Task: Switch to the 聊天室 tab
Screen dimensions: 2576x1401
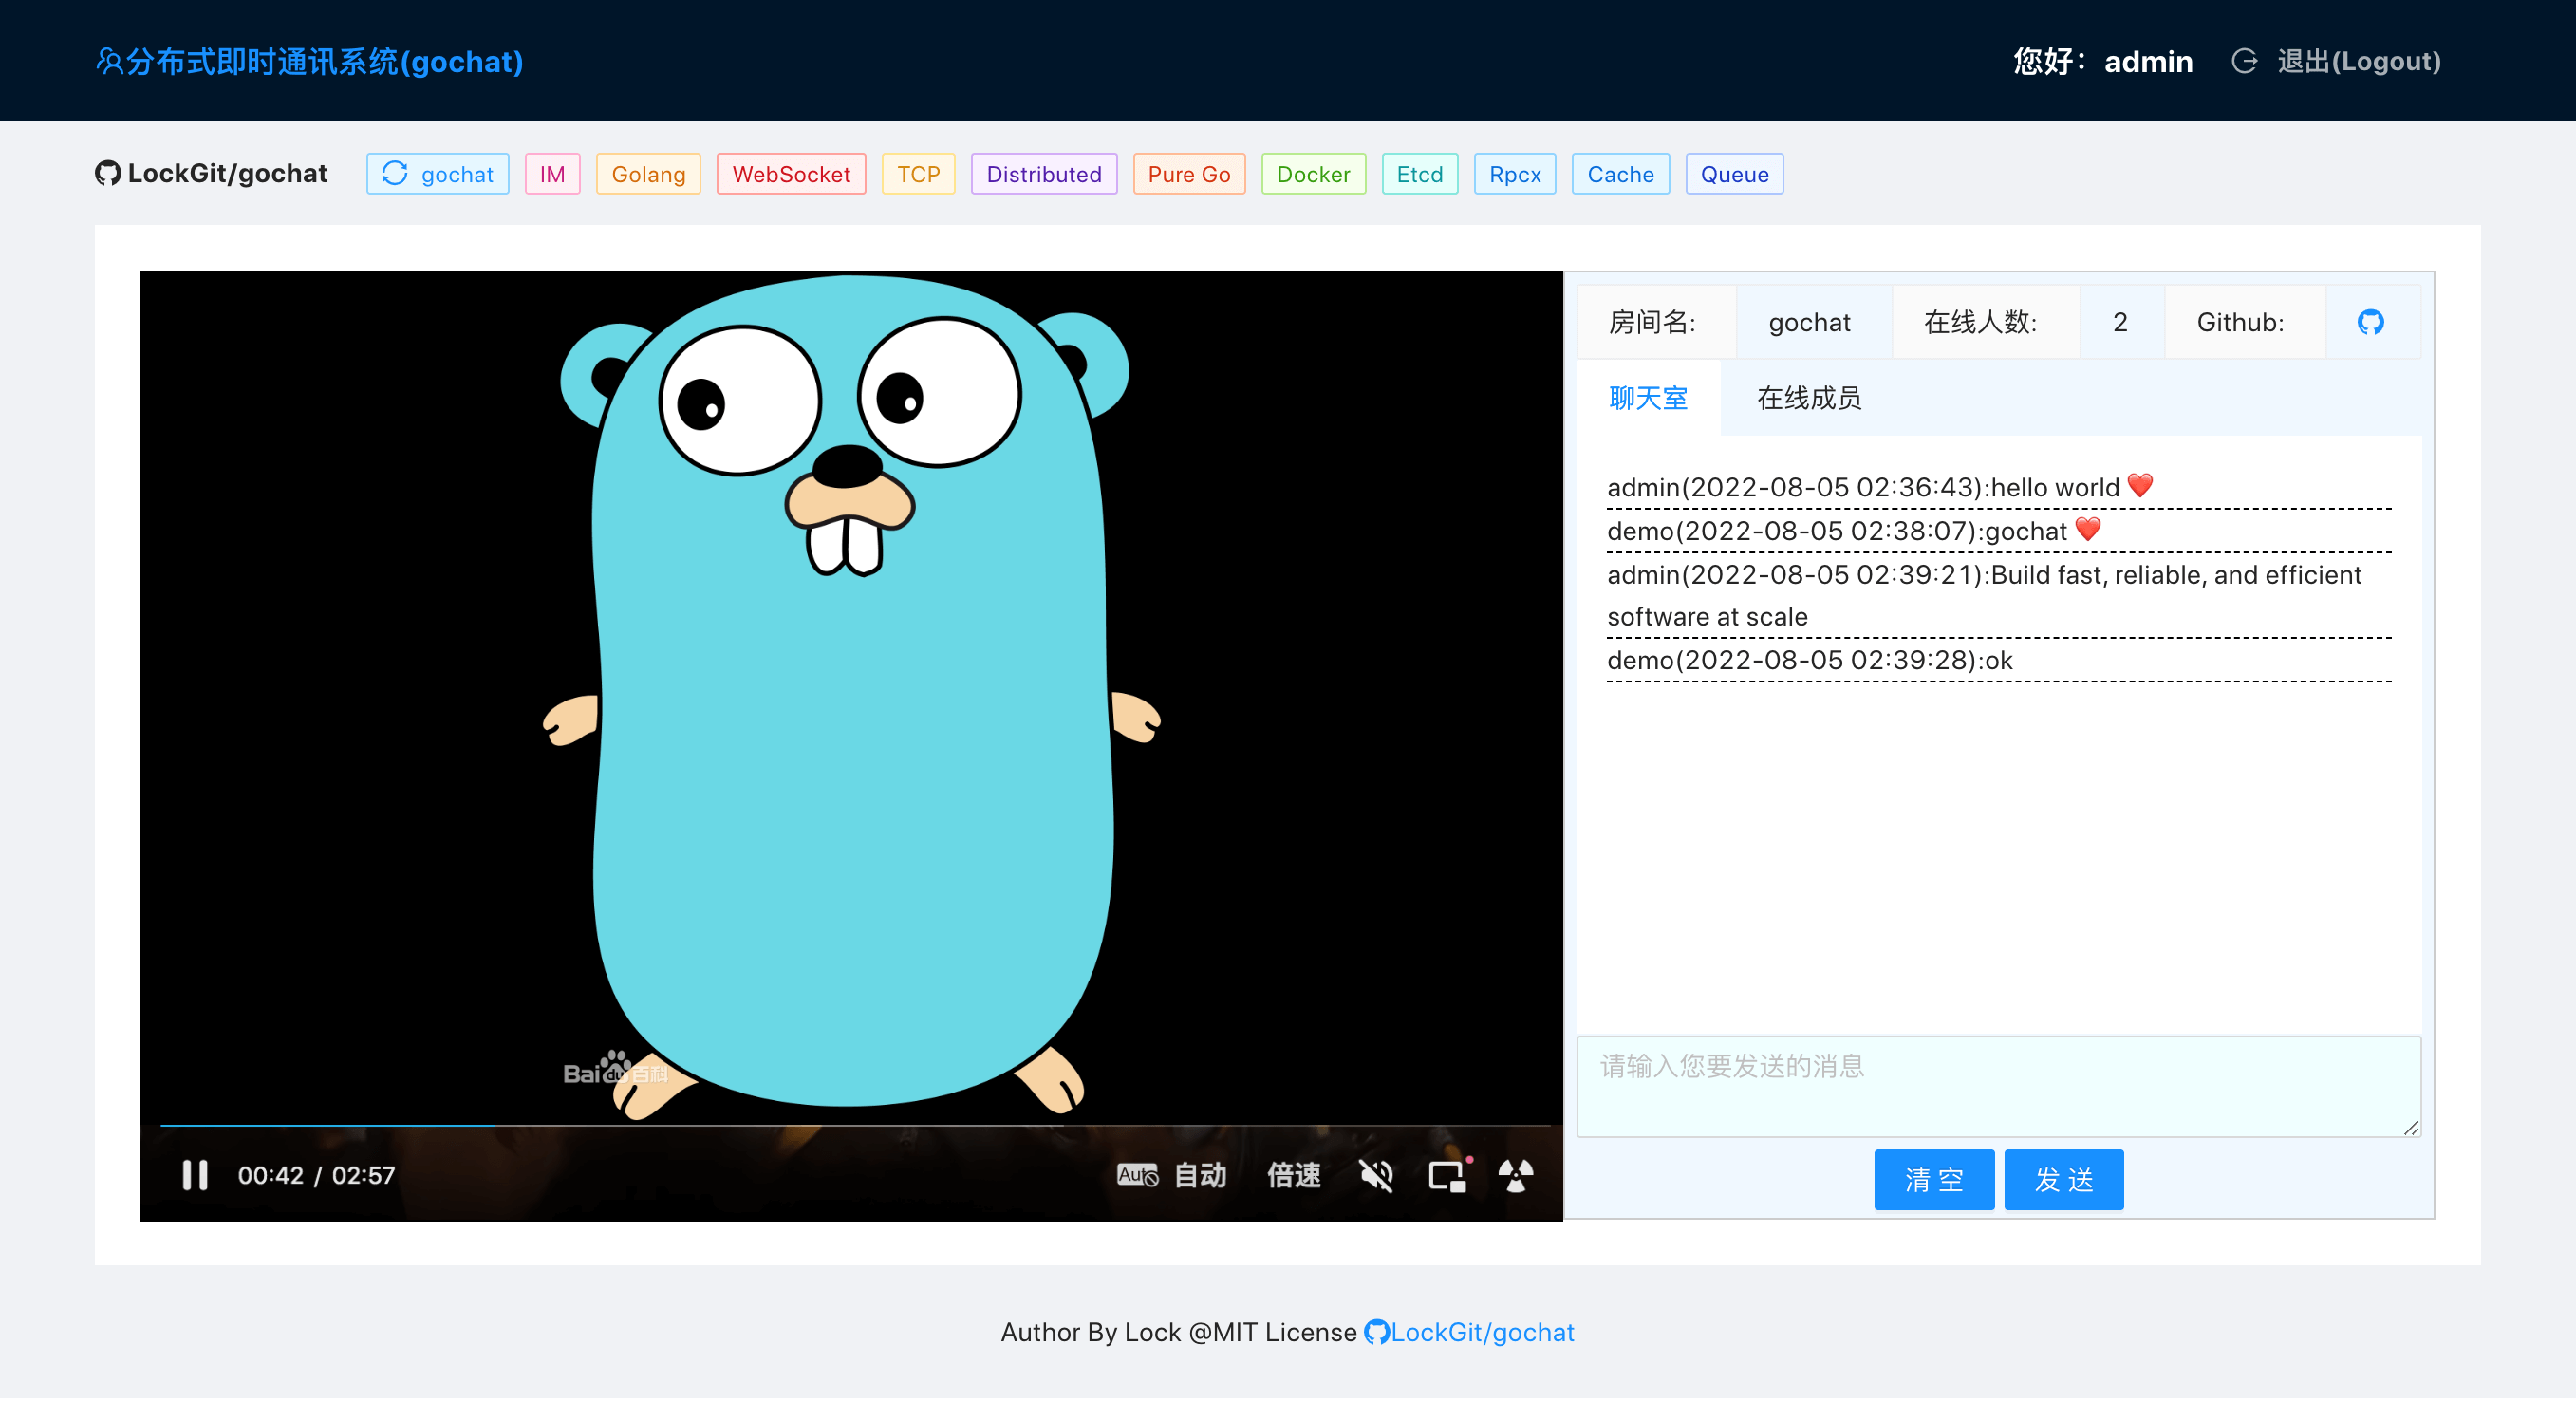Action: 1648,398
